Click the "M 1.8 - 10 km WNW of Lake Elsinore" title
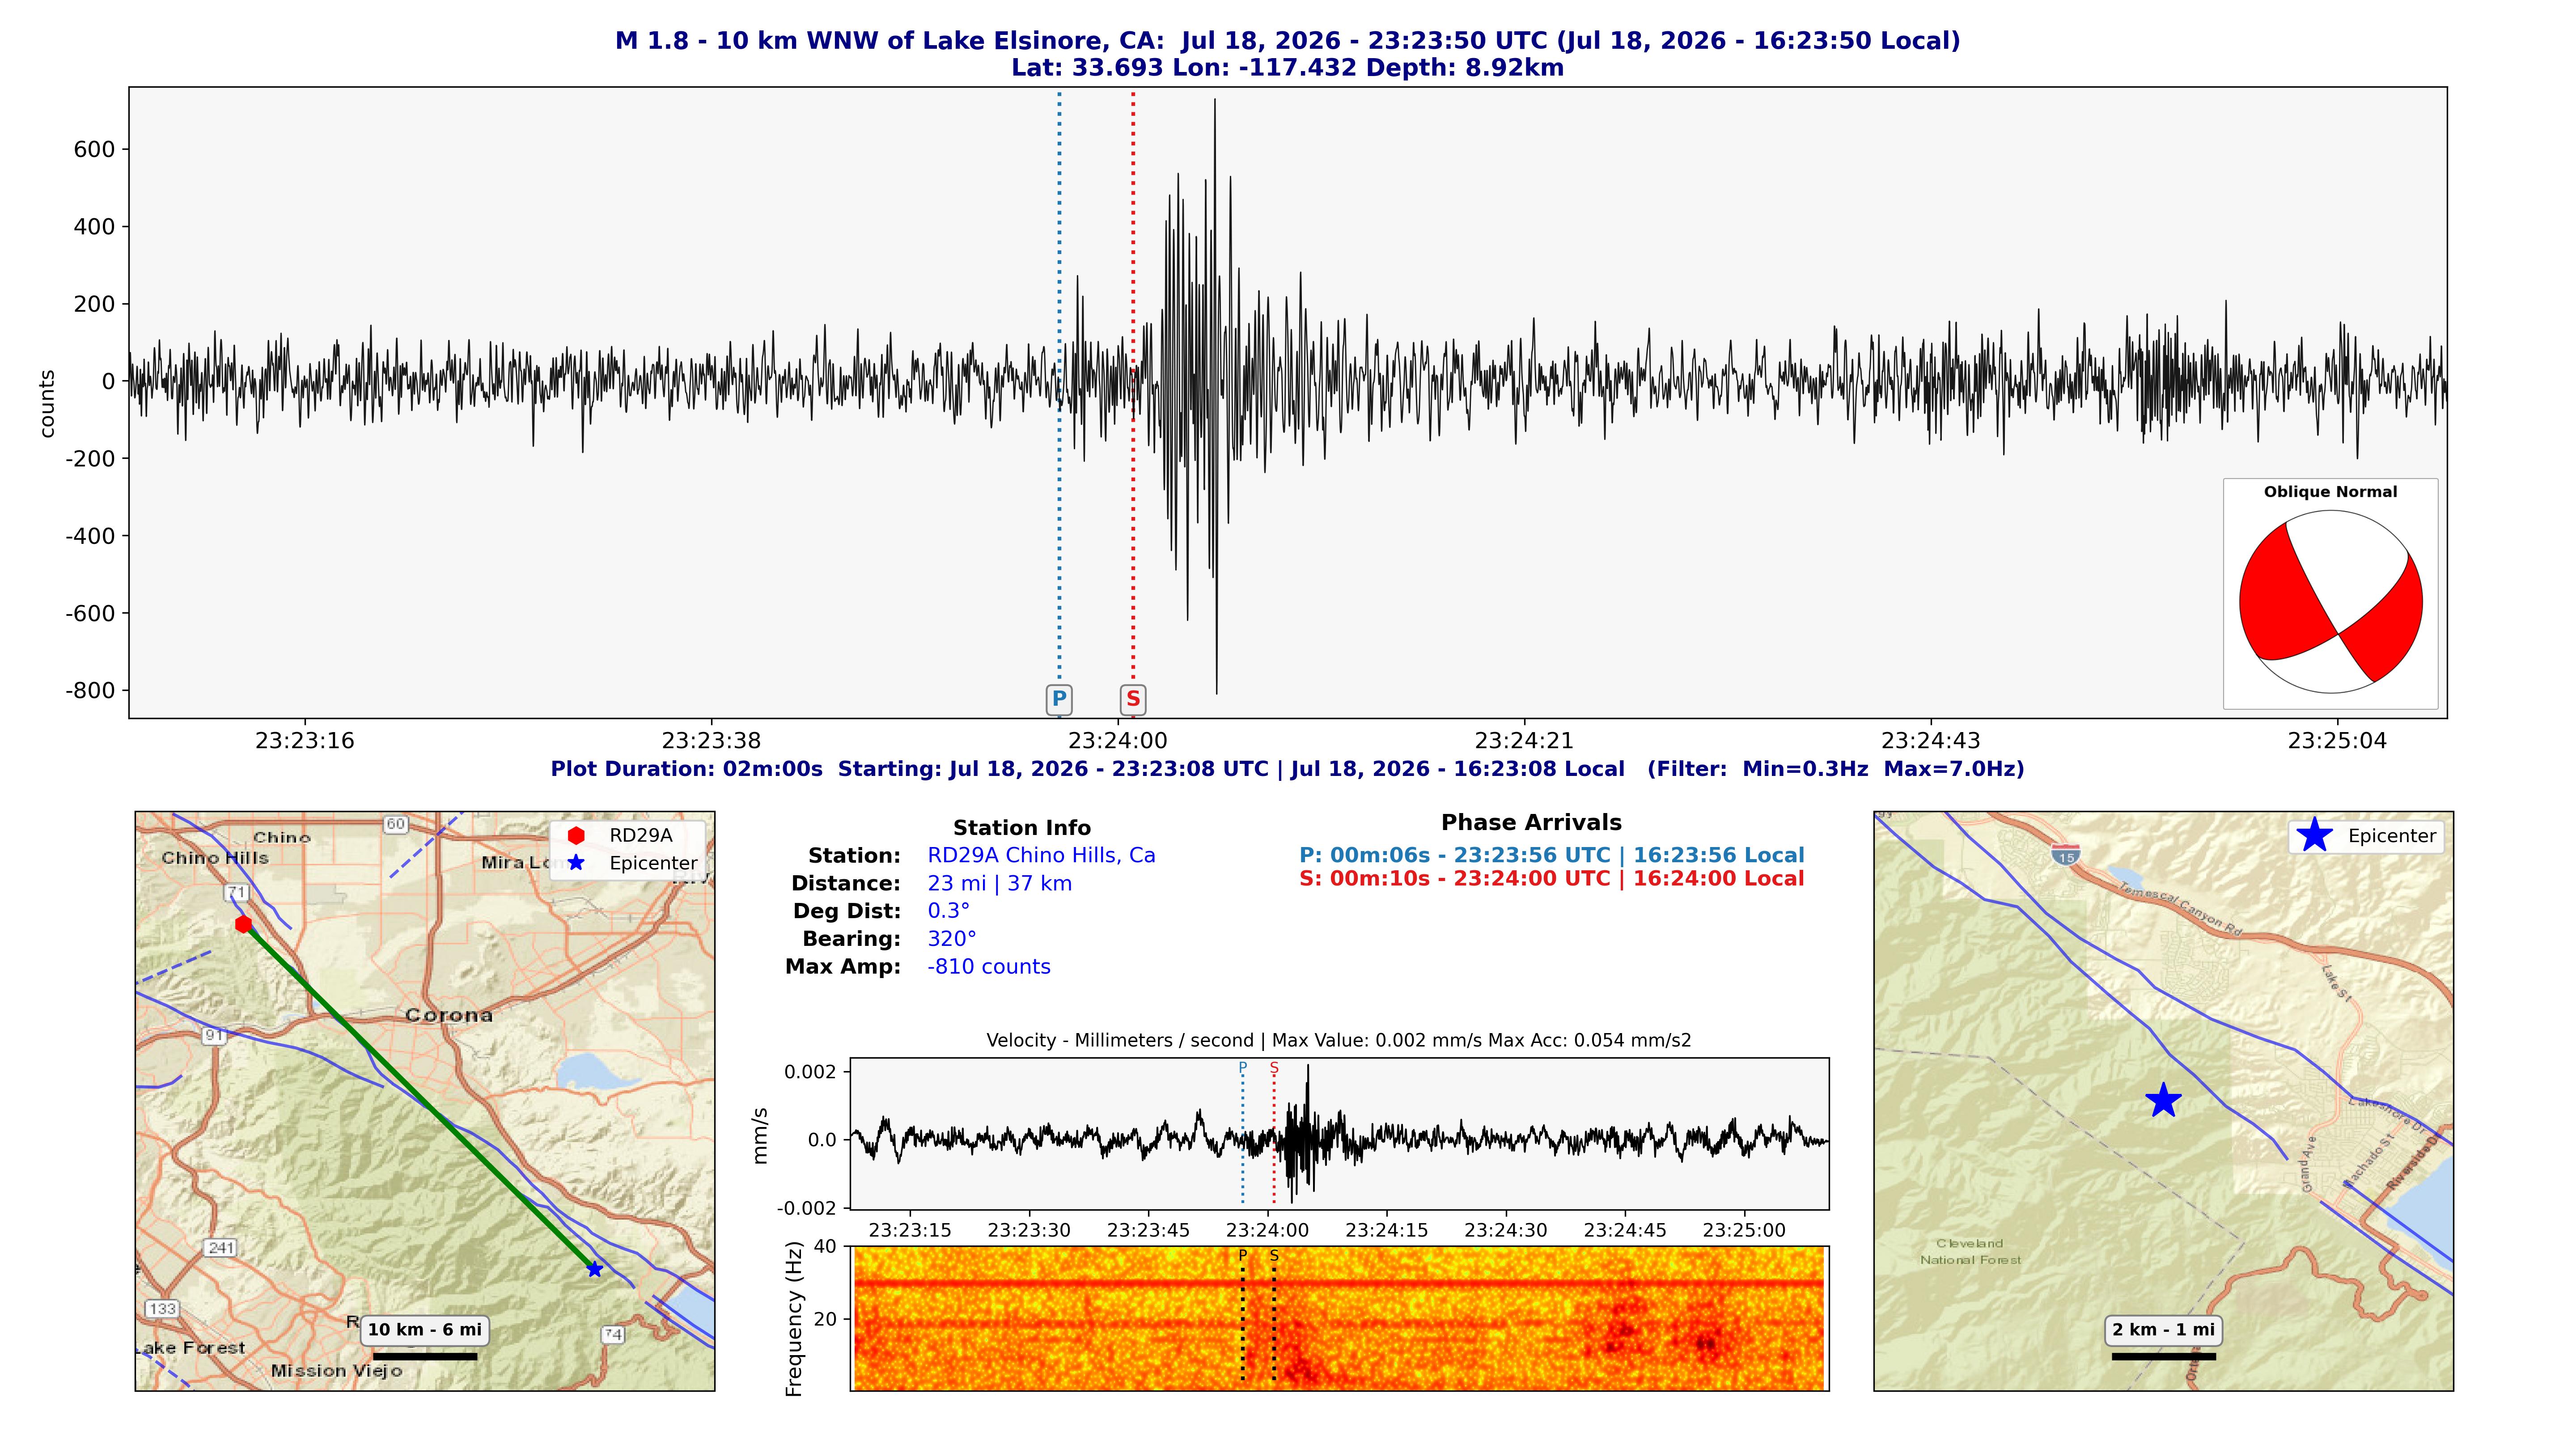Image resolution: width=2576 pixels, height=1449 pixels. pos(1288,41)
